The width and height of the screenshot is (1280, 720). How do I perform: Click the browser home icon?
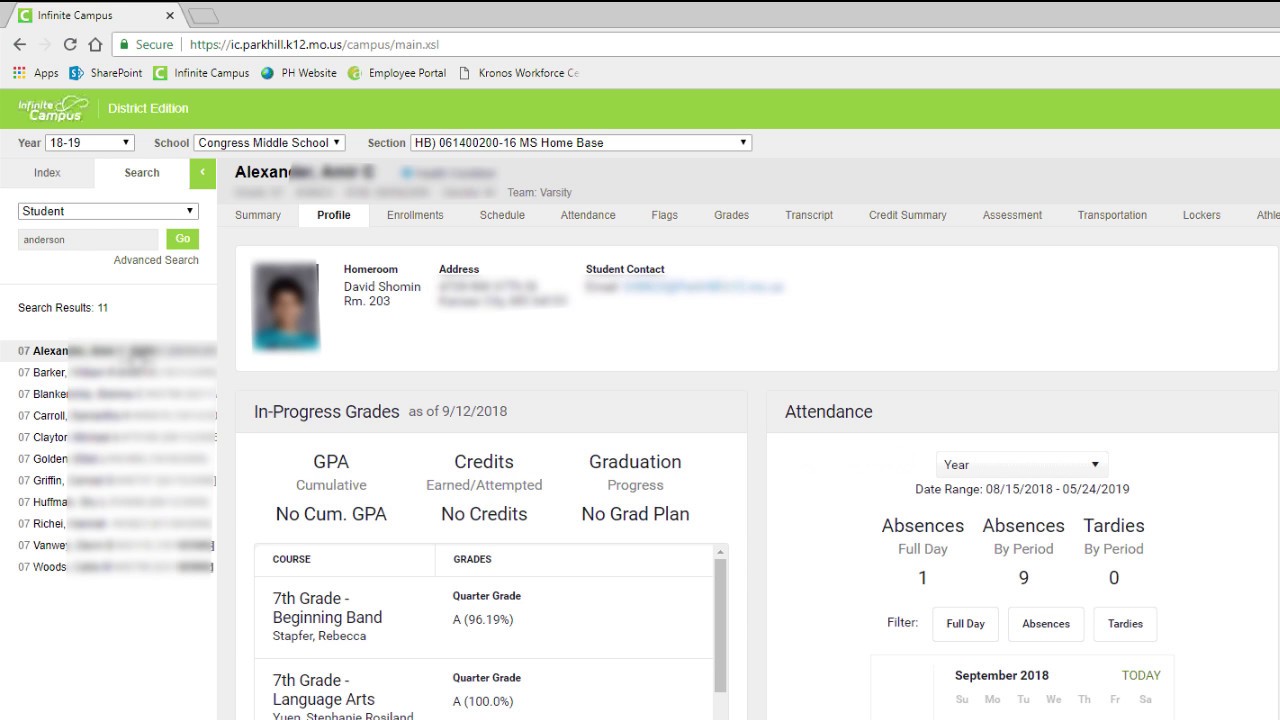(95, 44)
